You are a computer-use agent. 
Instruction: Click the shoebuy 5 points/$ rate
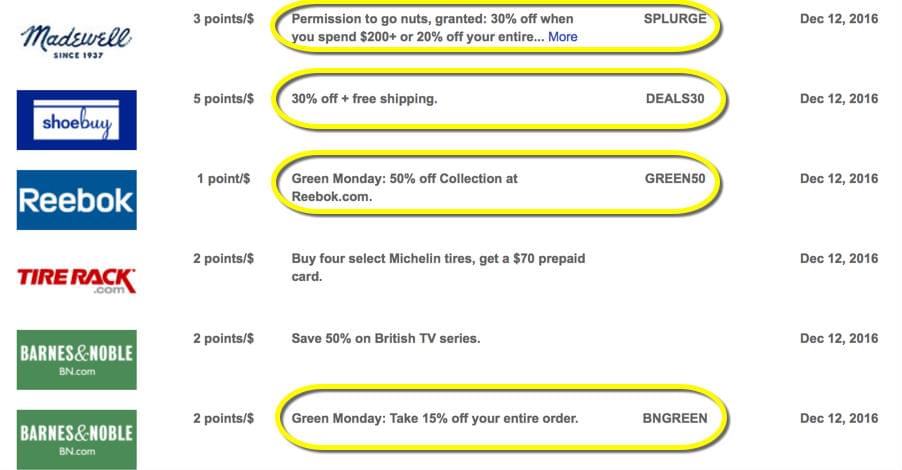pos(223,99)
